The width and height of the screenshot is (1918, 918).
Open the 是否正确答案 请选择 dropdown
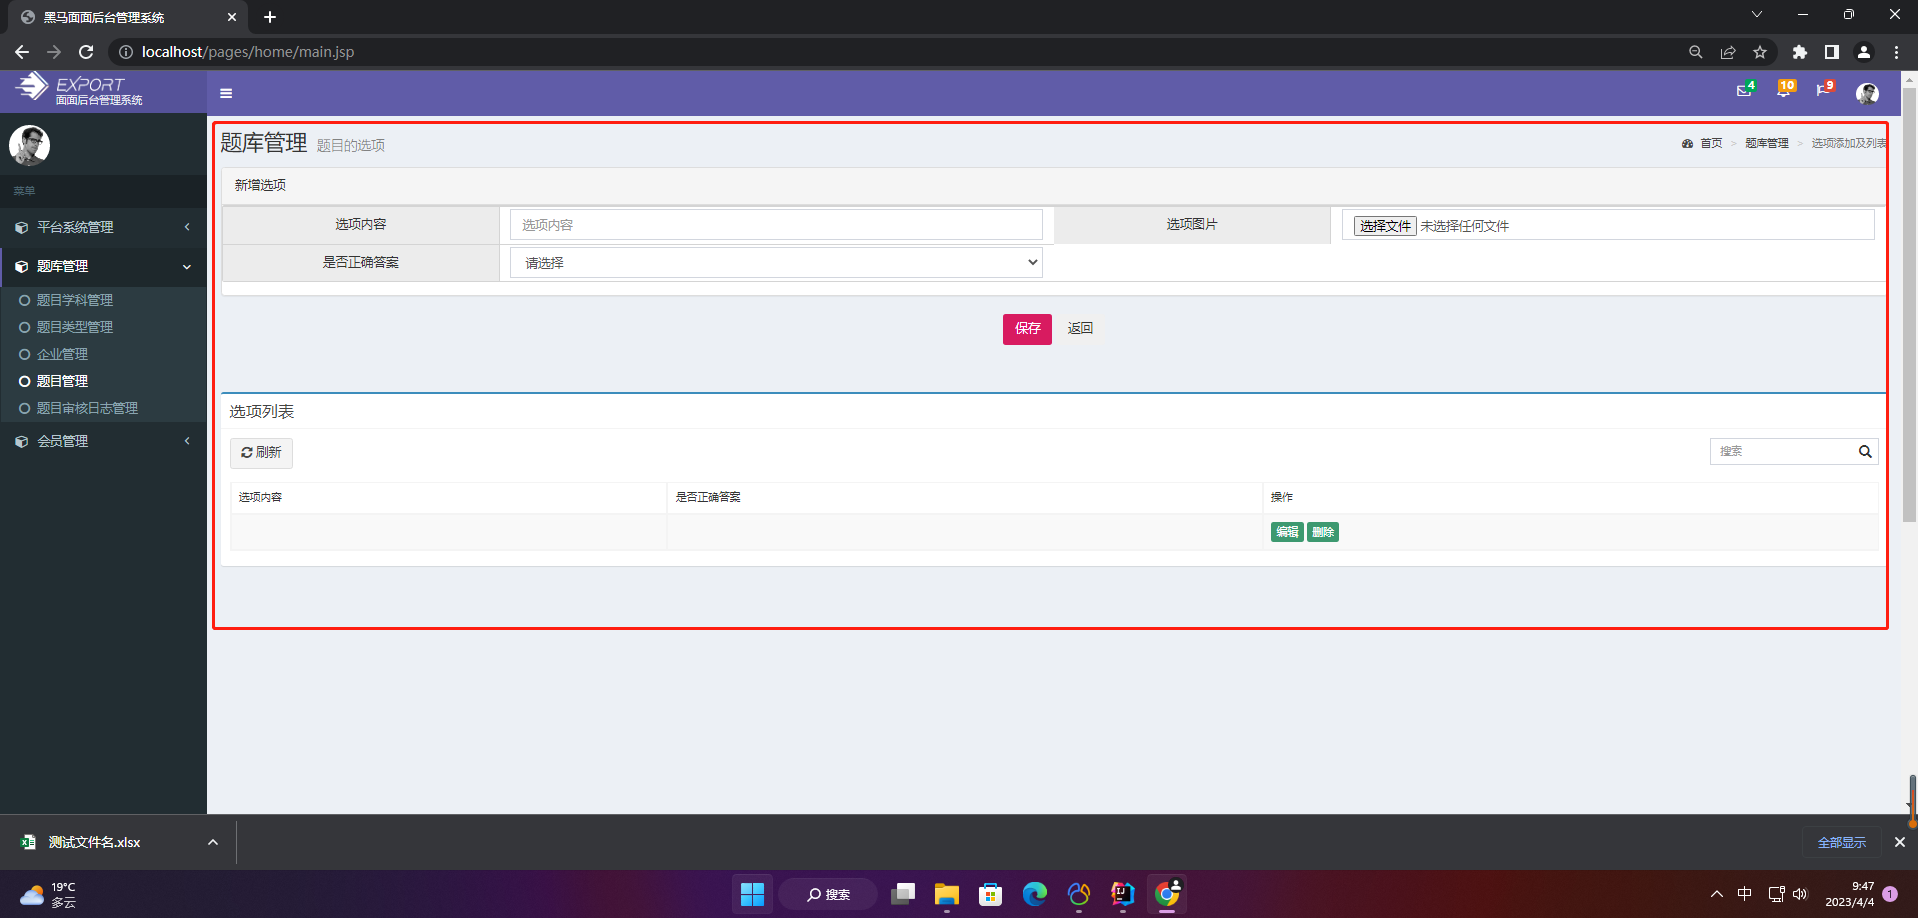pyautogui.click(x=776, y=263)
